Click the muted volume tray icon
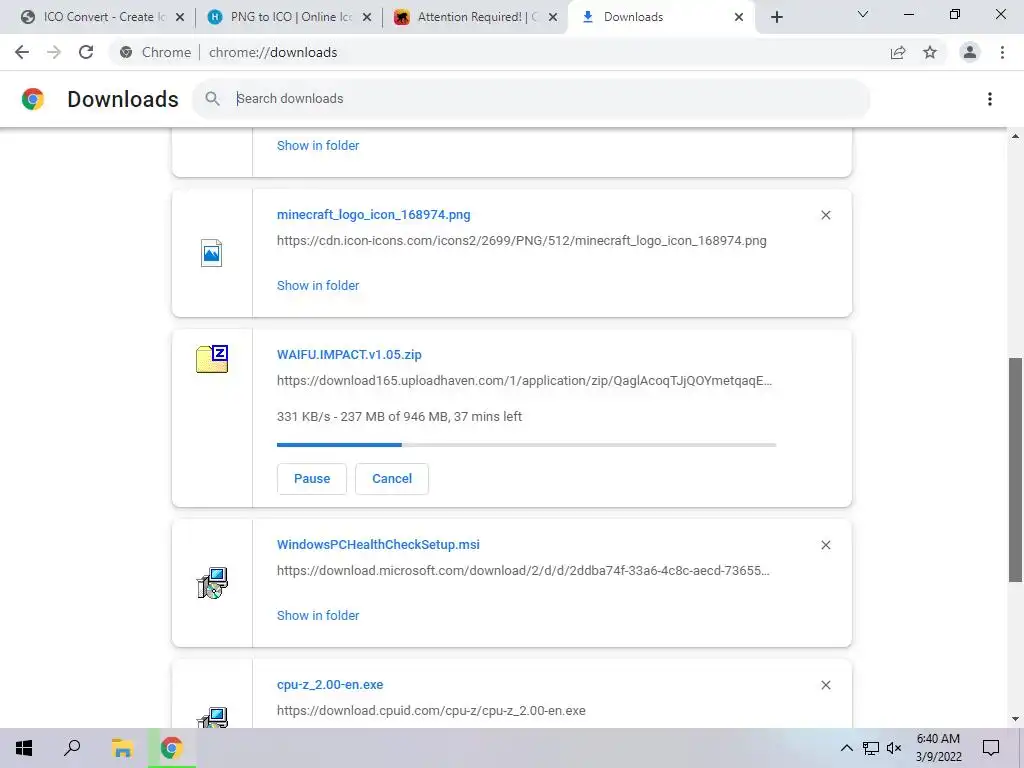The height and width of the screenshot is (768, 1024). [x=894, y=748]
